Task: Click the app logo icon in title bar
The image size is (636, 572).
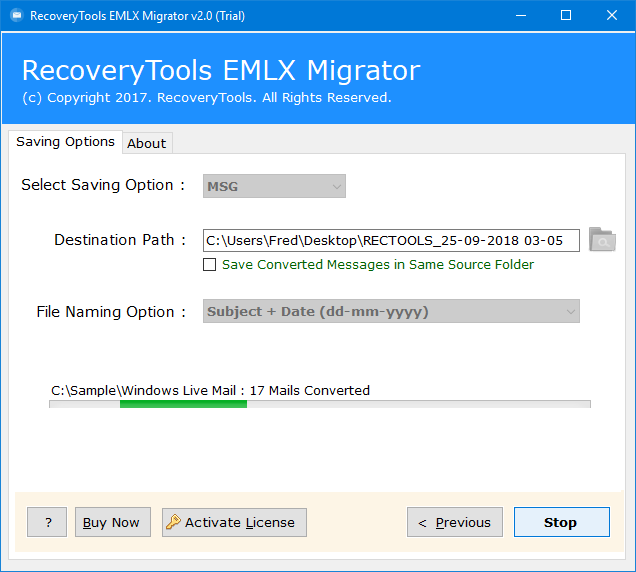Action: (x=17, y=15)
